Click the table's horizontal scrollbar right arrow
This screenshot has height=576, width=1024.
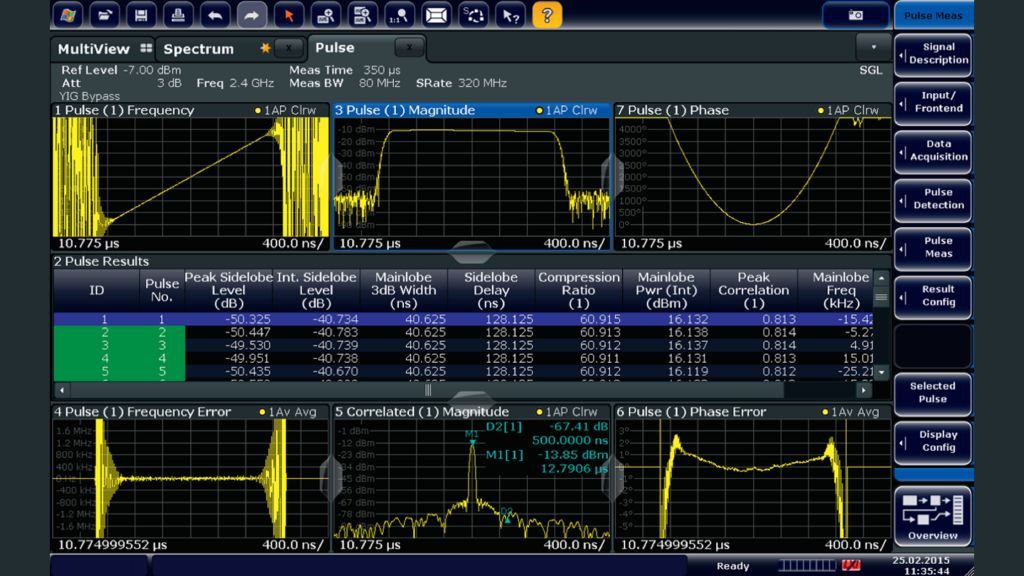[863, 390]
